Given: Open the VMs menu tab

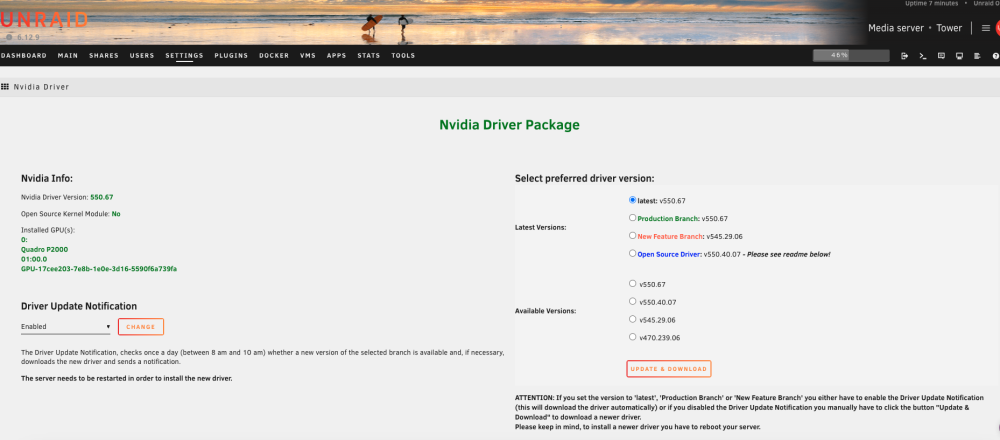Looking at the screenshot, I should coord(308,55).
